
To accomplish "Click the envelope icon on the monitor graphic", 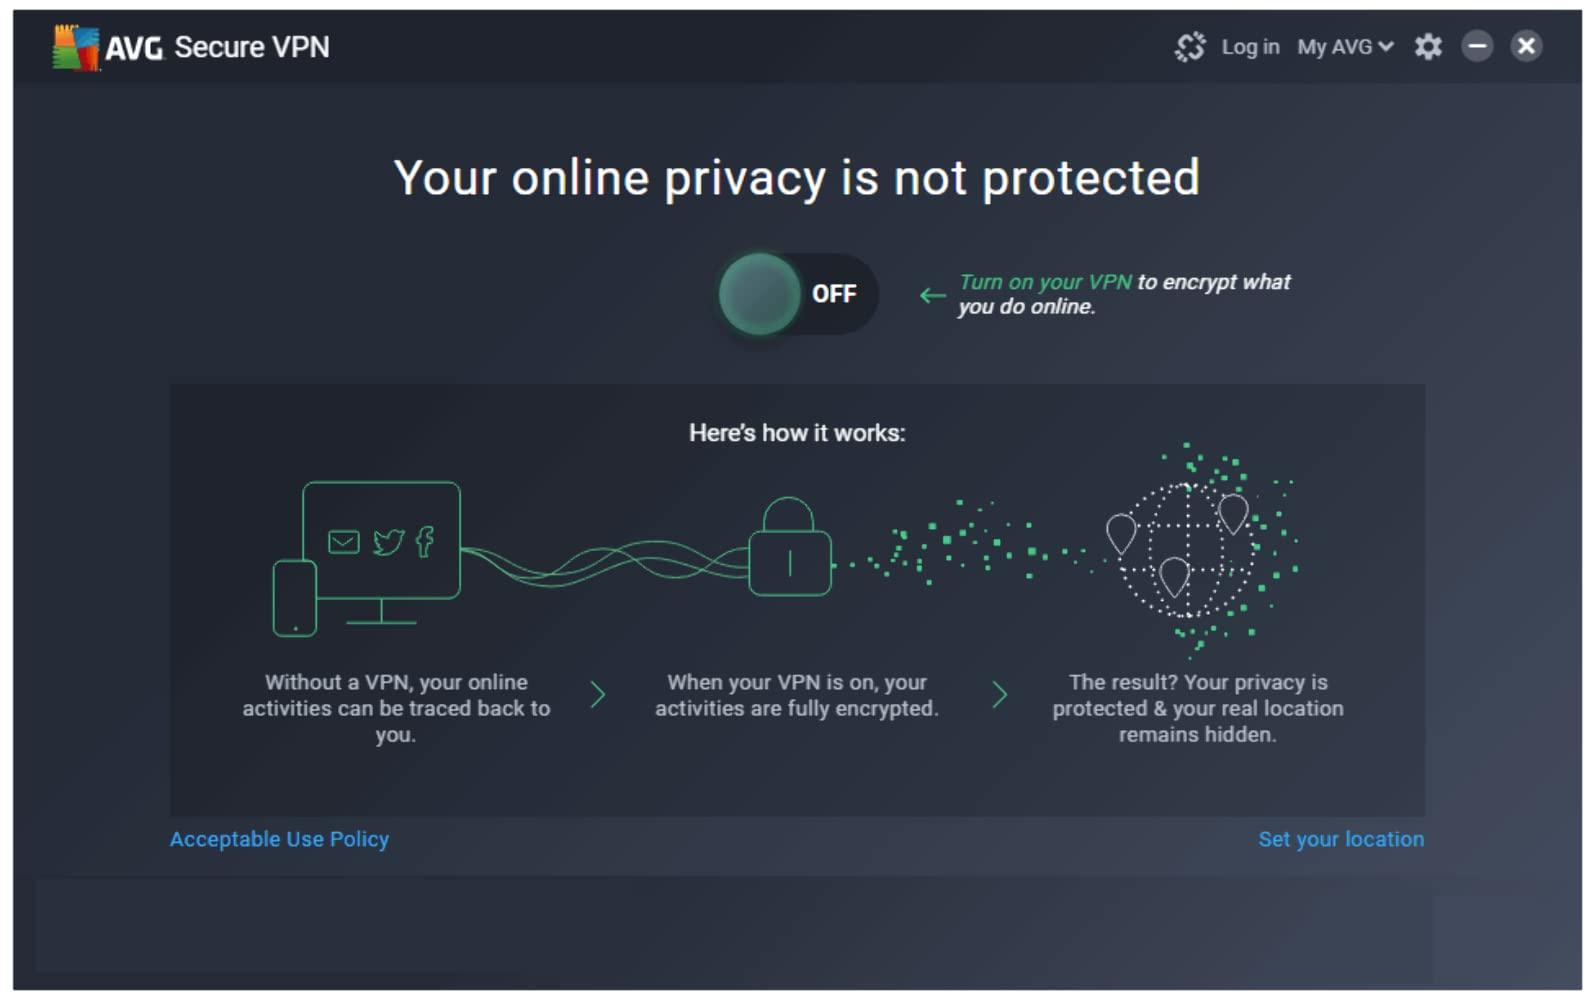I will click(343, 540).
